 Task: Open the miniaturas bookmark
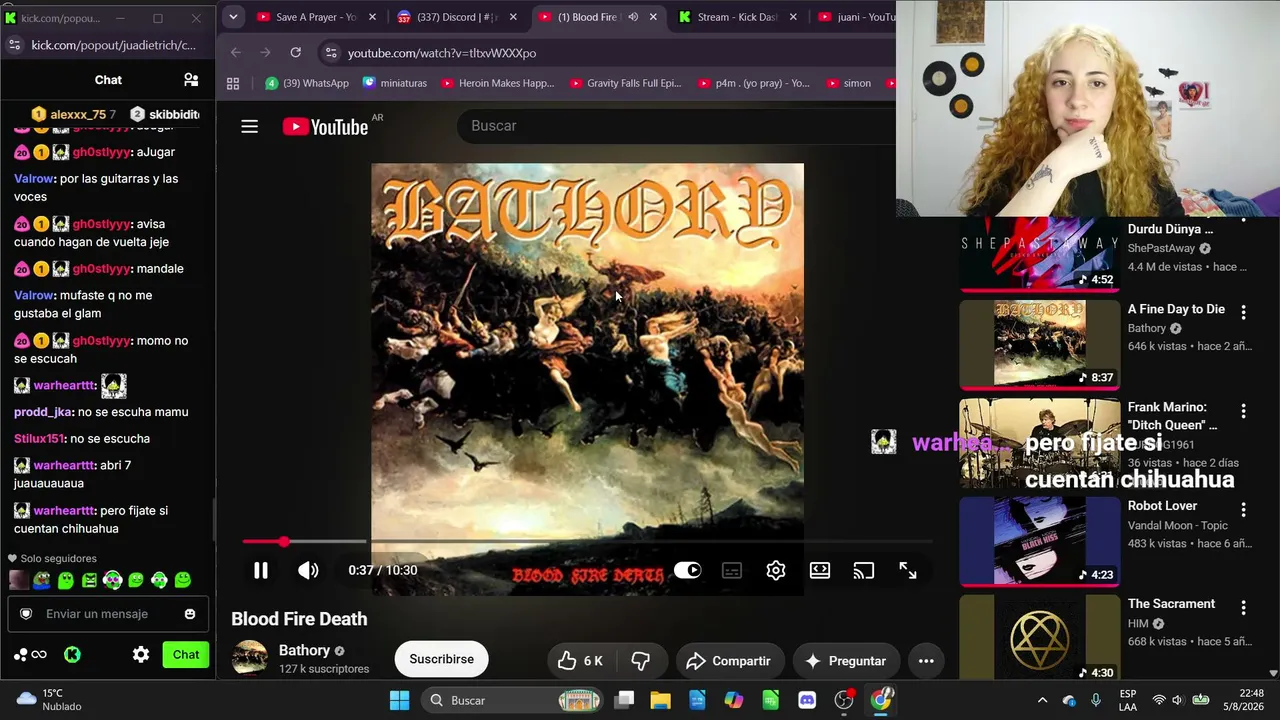[x=395, y=83]
